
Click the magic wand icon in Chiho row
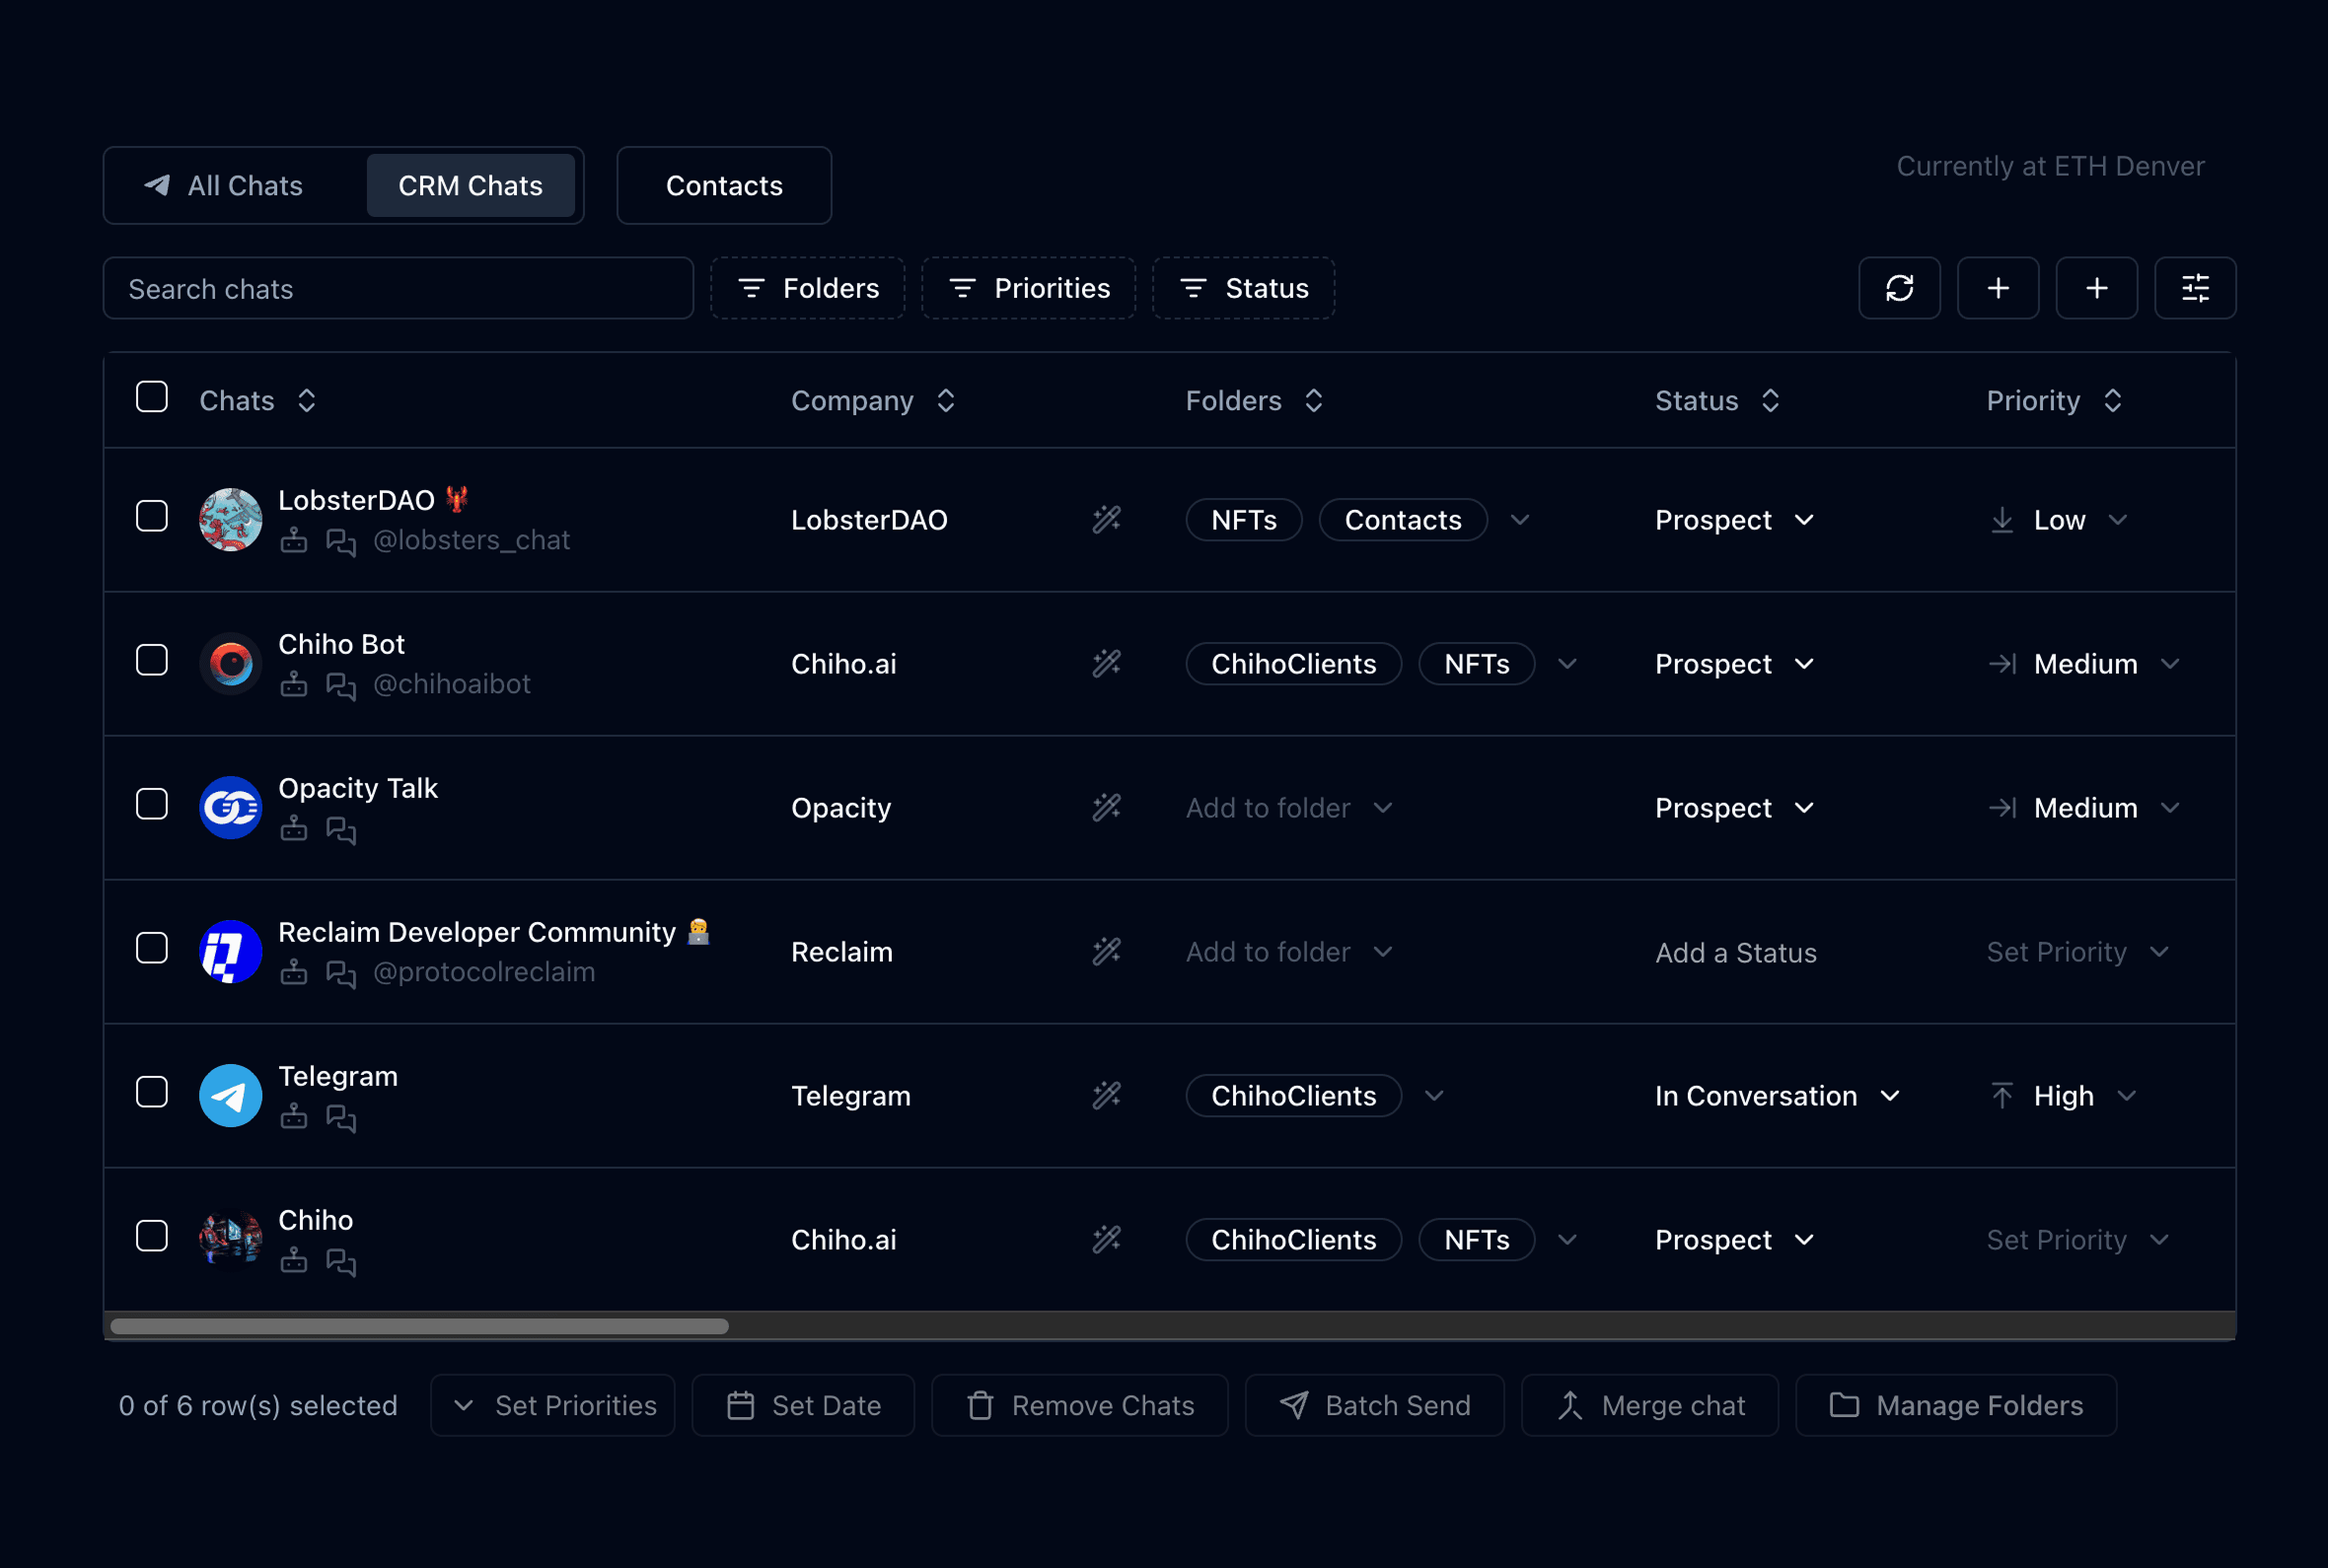pos(1106,1239)
